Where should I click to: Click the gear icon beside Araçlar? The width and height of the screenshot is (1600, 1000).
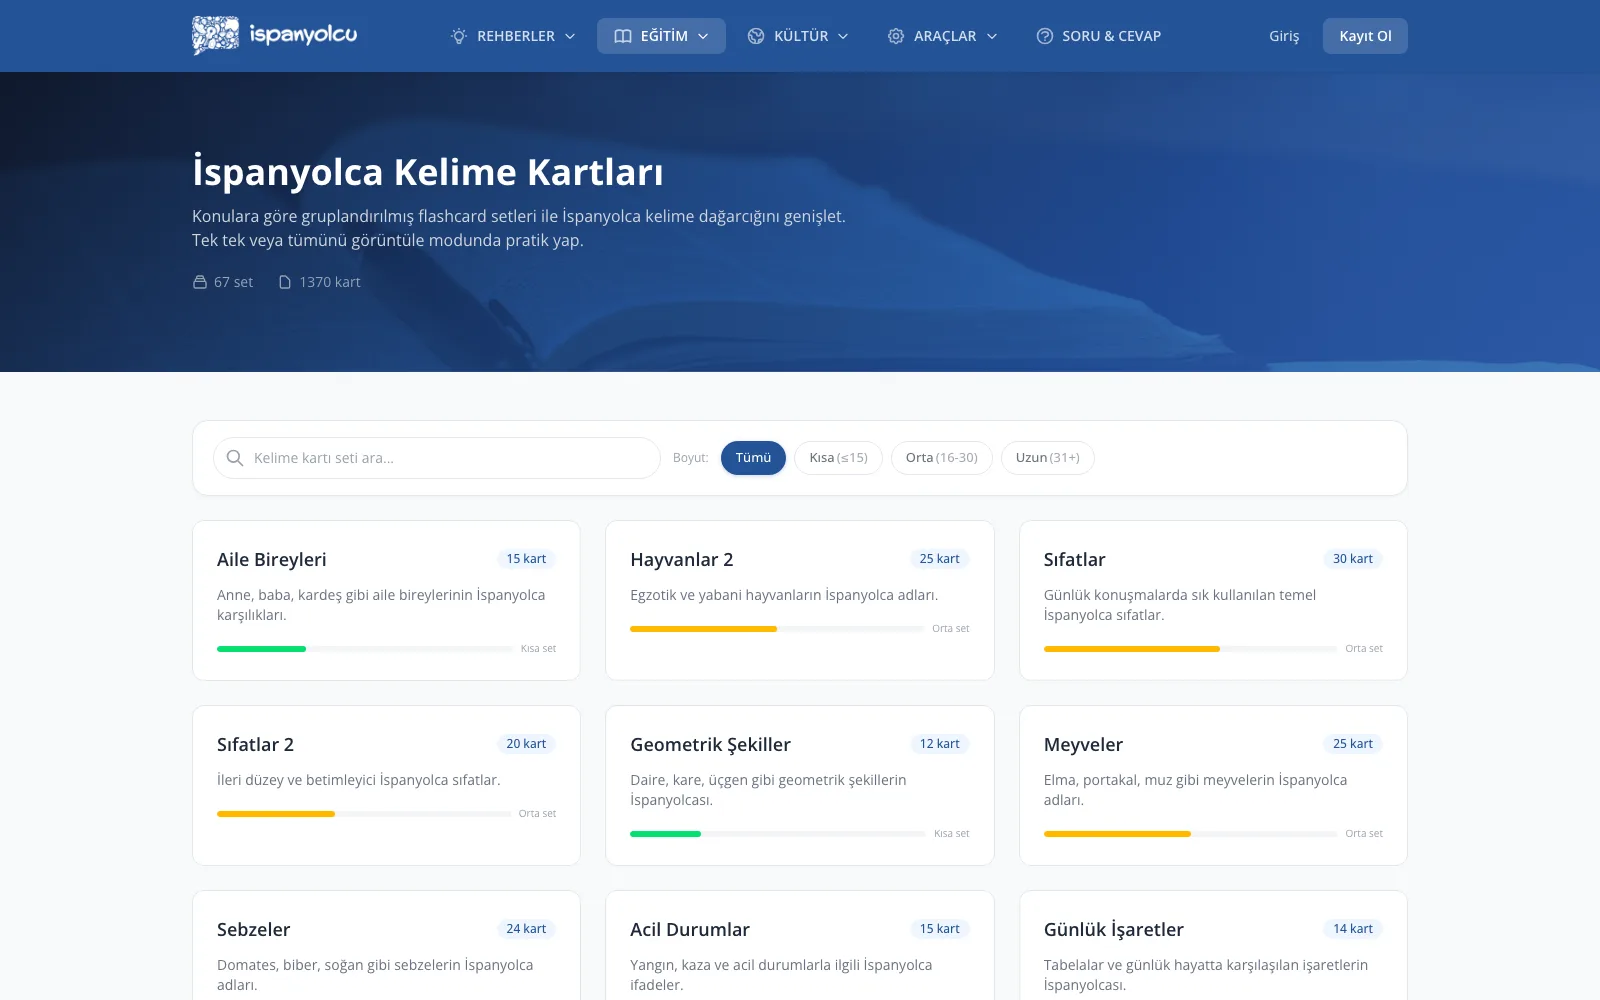click(x=896, y=36)
